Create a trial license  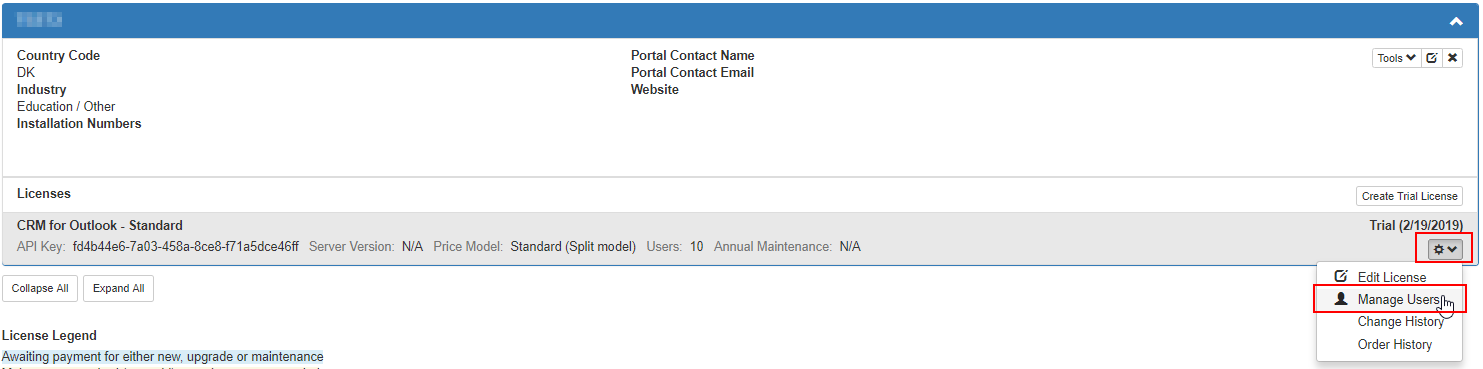point(1409,196)
